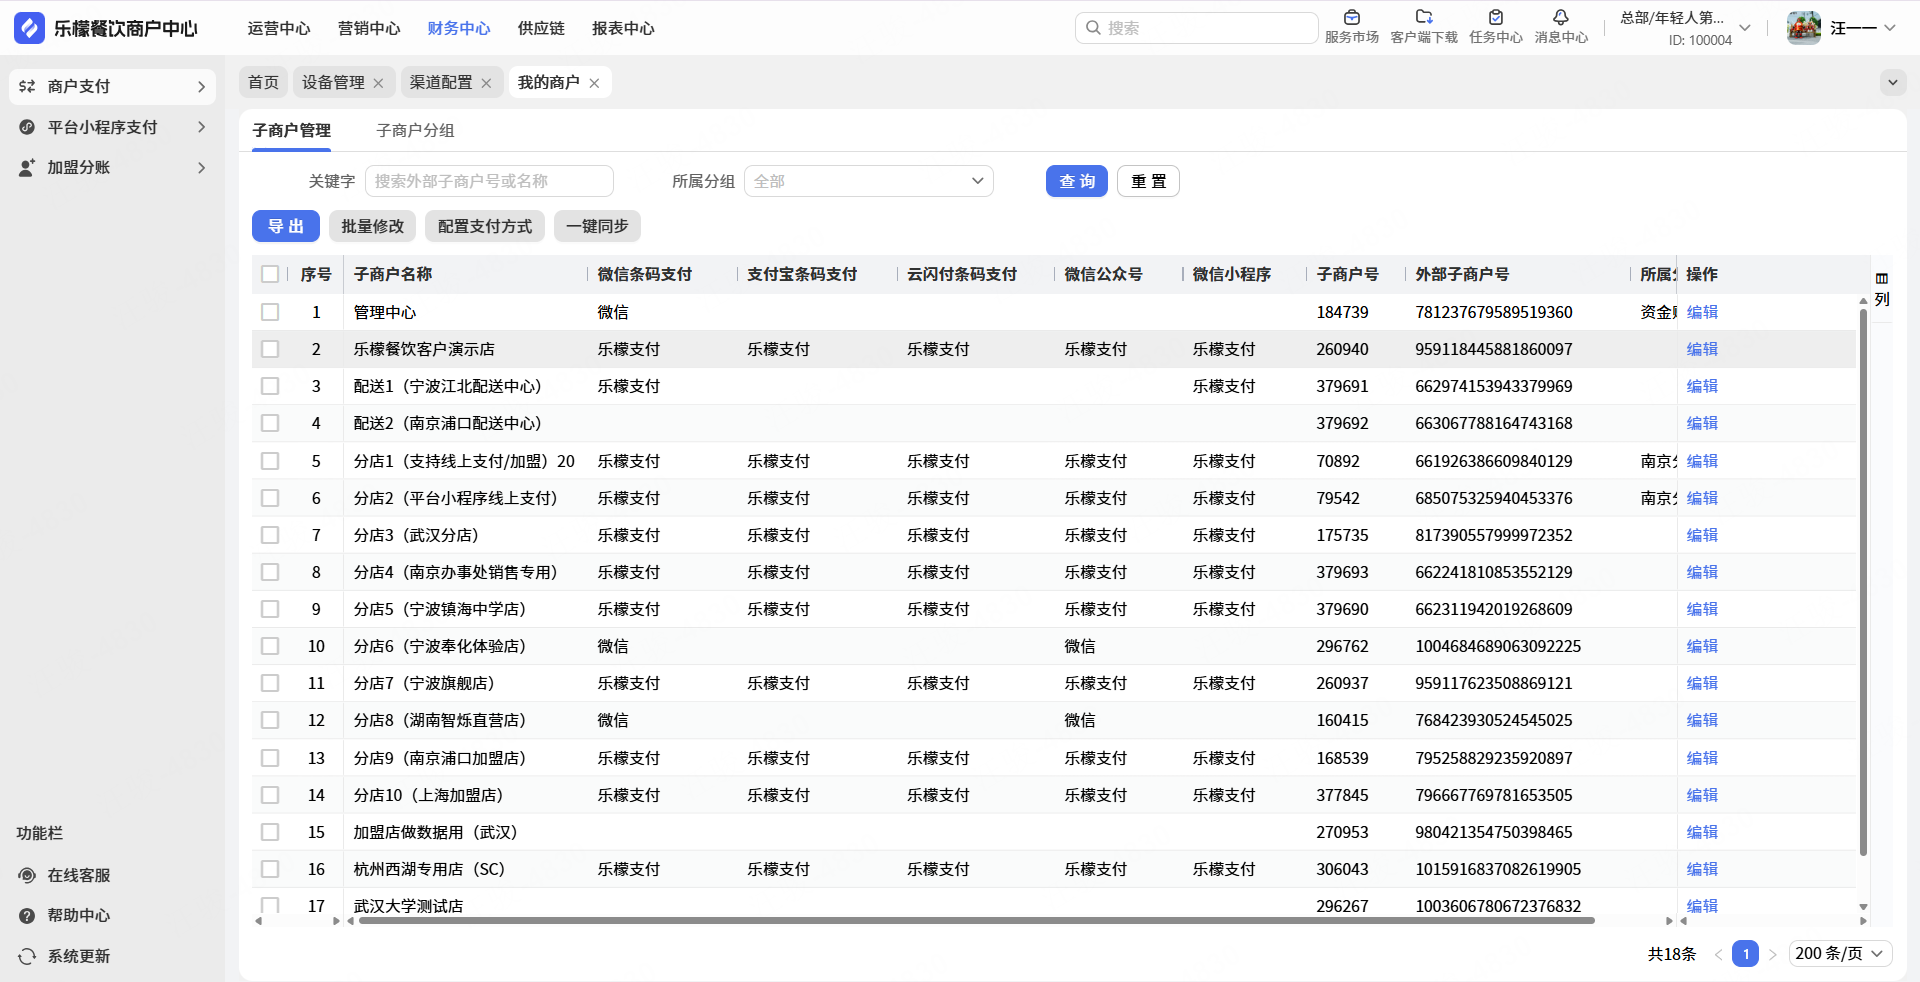Click 编辑 link for 乐檬餐饮客户演示店
The height and width of the screenshot is (982, 1920).
point(1701,349)
